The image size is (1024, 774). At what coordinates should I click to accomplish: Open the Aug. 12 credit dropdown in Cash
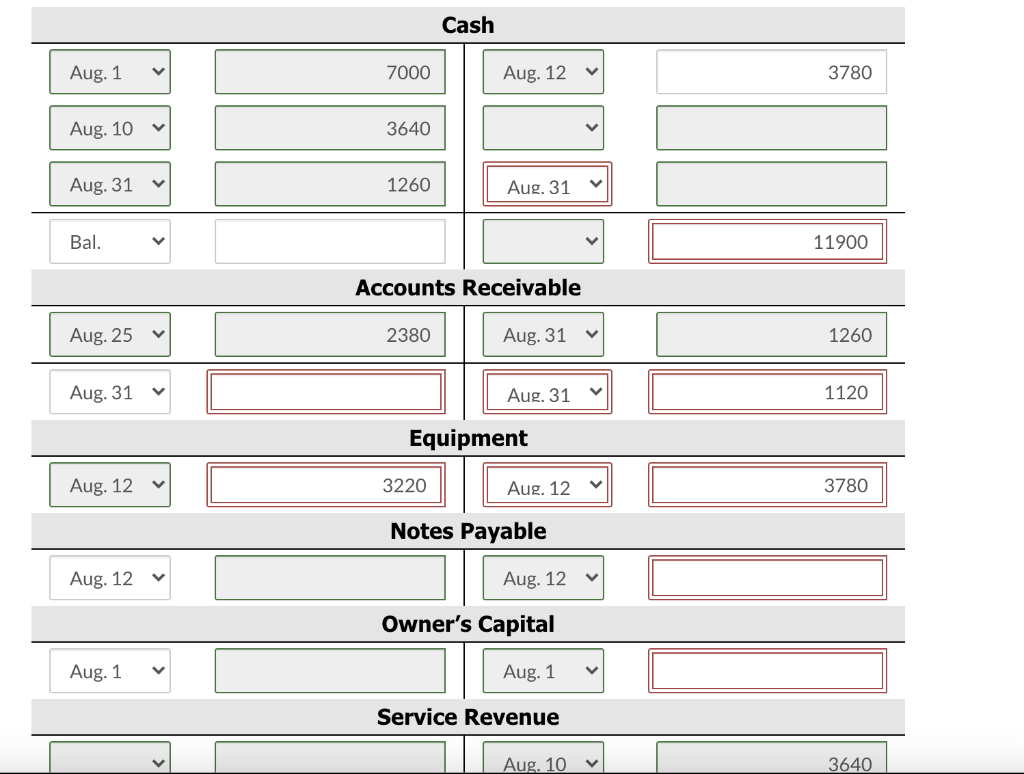click(543, 72)
